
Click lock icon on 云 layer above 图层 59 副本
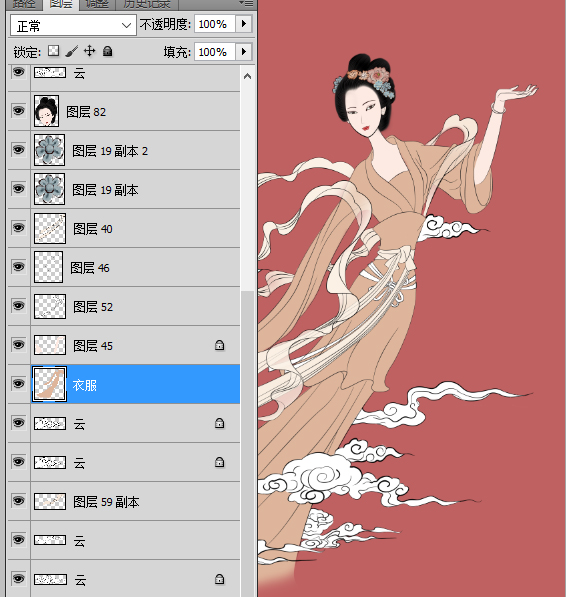click(220, 462)
